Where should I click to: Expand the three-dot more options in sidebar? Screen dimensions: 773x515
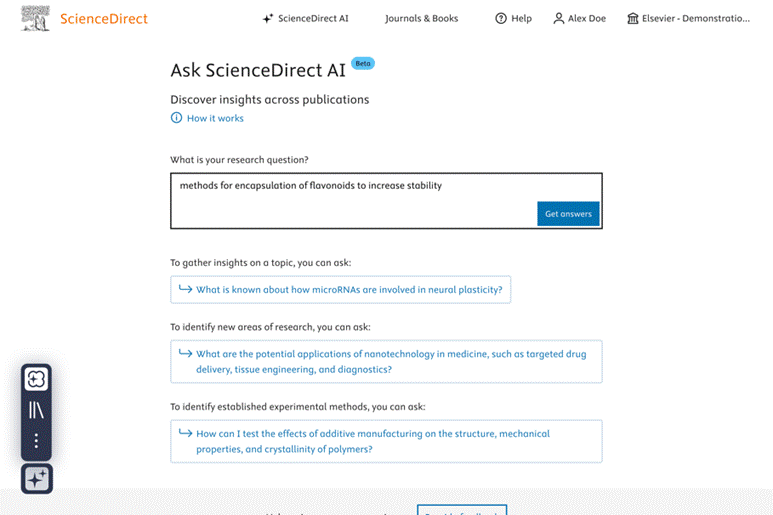(x=36, y=441)
